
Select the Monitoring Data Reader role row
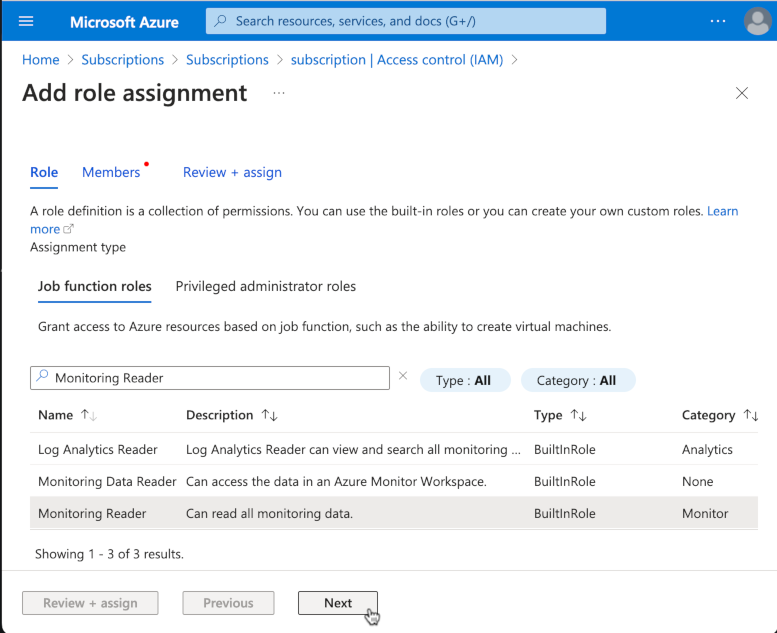(x=107, y=481)
